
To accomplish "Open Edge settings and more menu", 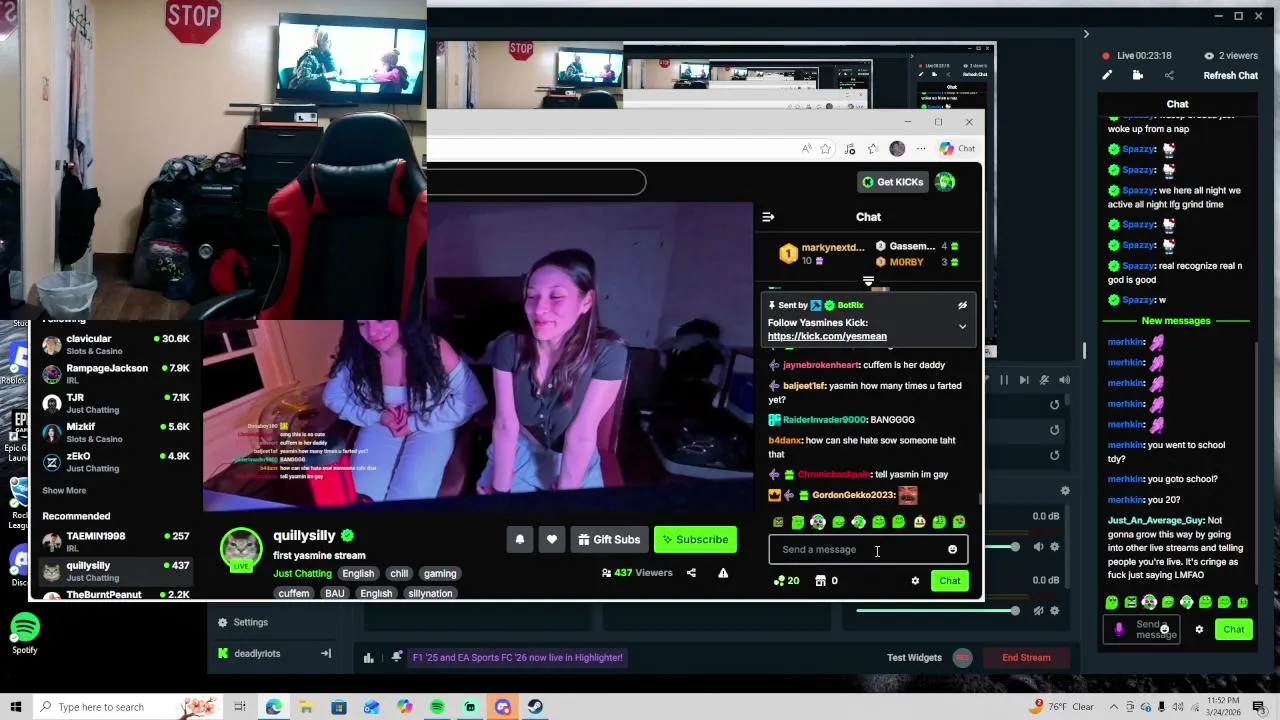I will pyautogui.click(x=921, y=149).
